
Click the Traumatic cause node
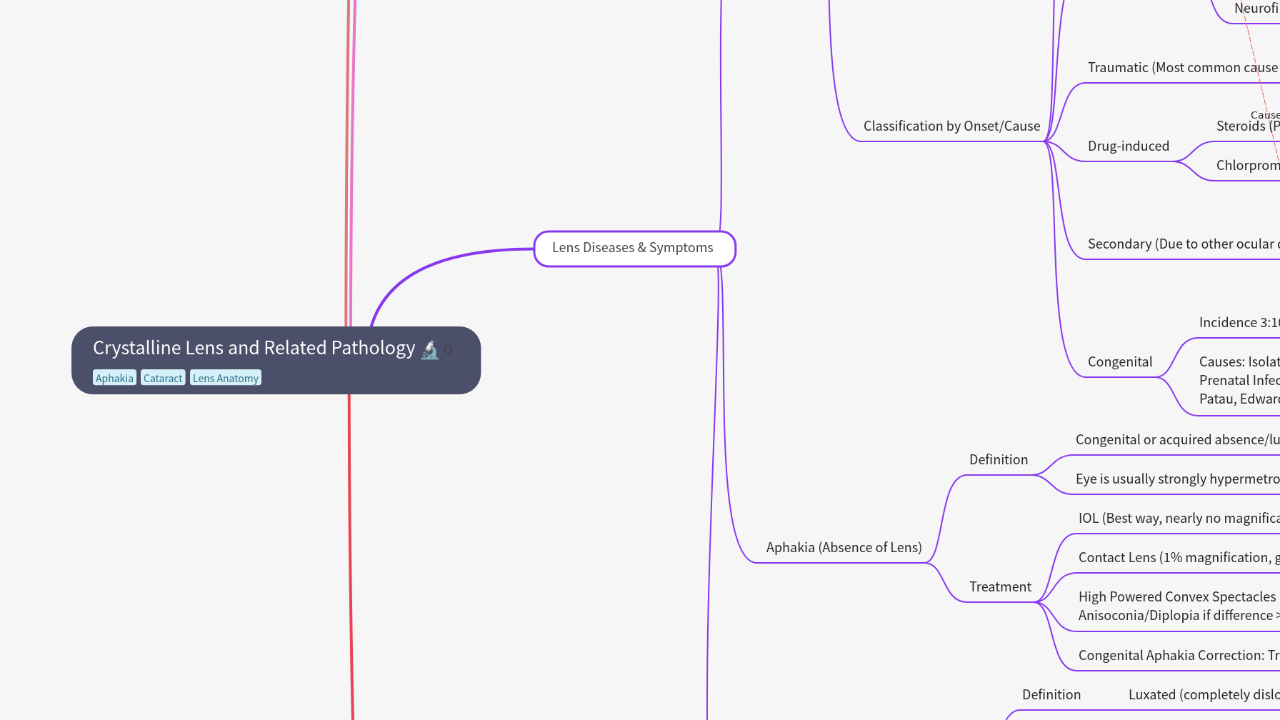[1182, 68]
